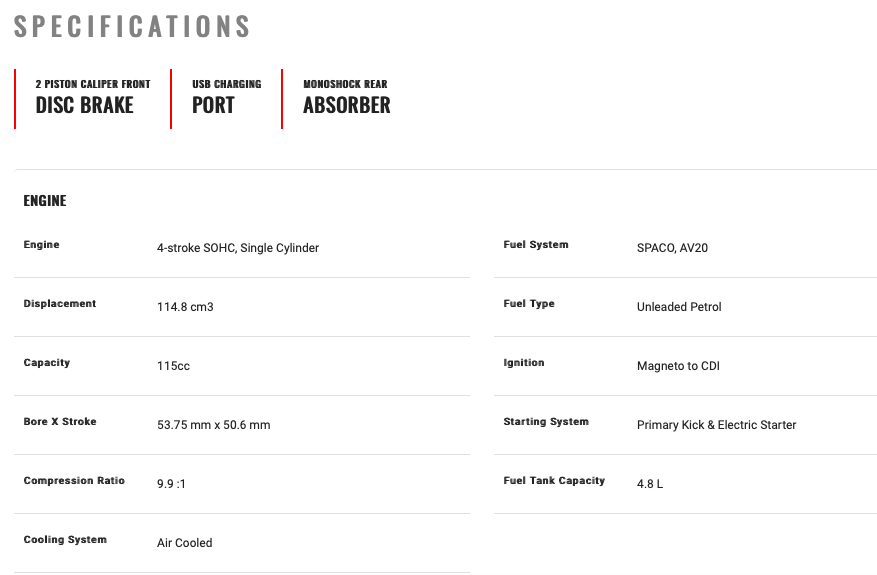Click the 114.8 cm3 displacement value
This screenshot has height=575, width=877.
(185, 307)
